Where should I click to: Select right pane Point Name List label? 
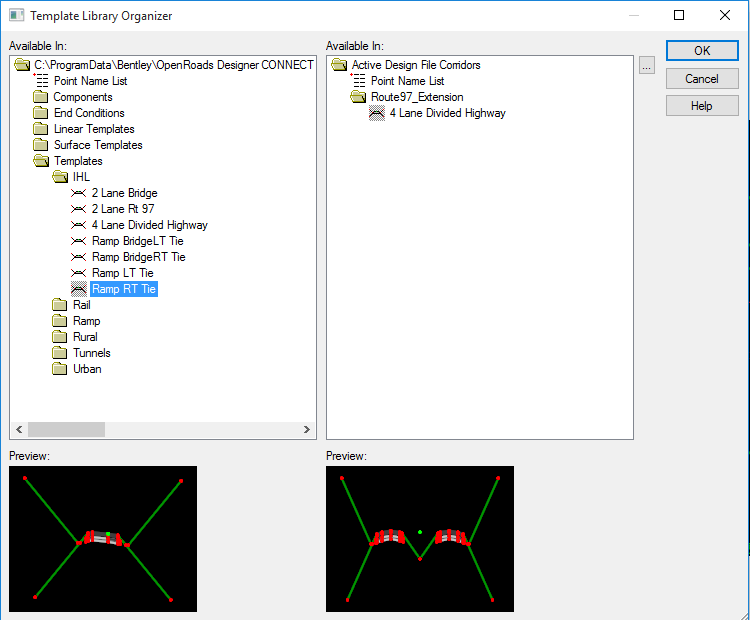click(x=408, y=81)
